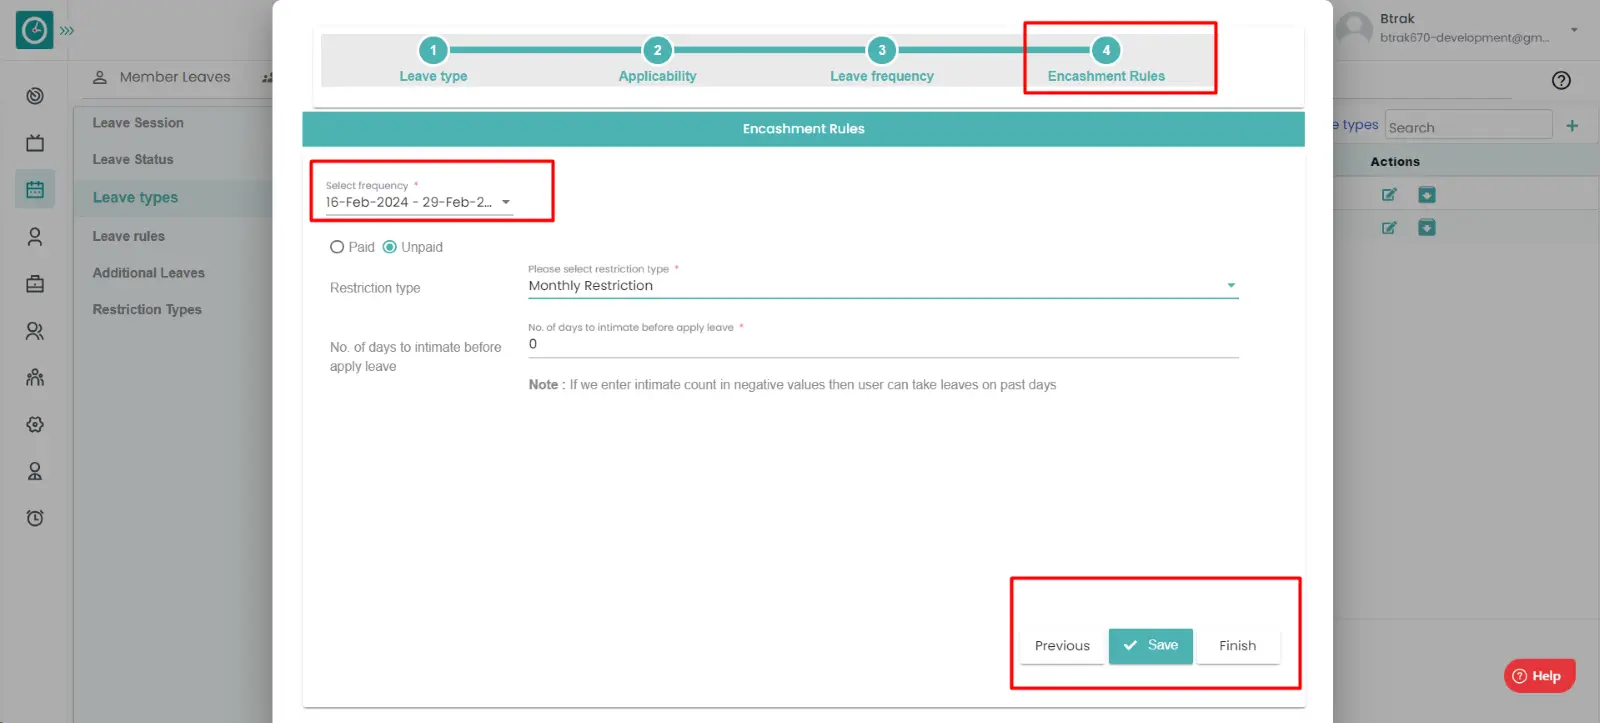Open the restriction type dropdown
Image resolution: width=1600 pixels, height=723 pixels.
pyautogui.click(x=882, y=286)
